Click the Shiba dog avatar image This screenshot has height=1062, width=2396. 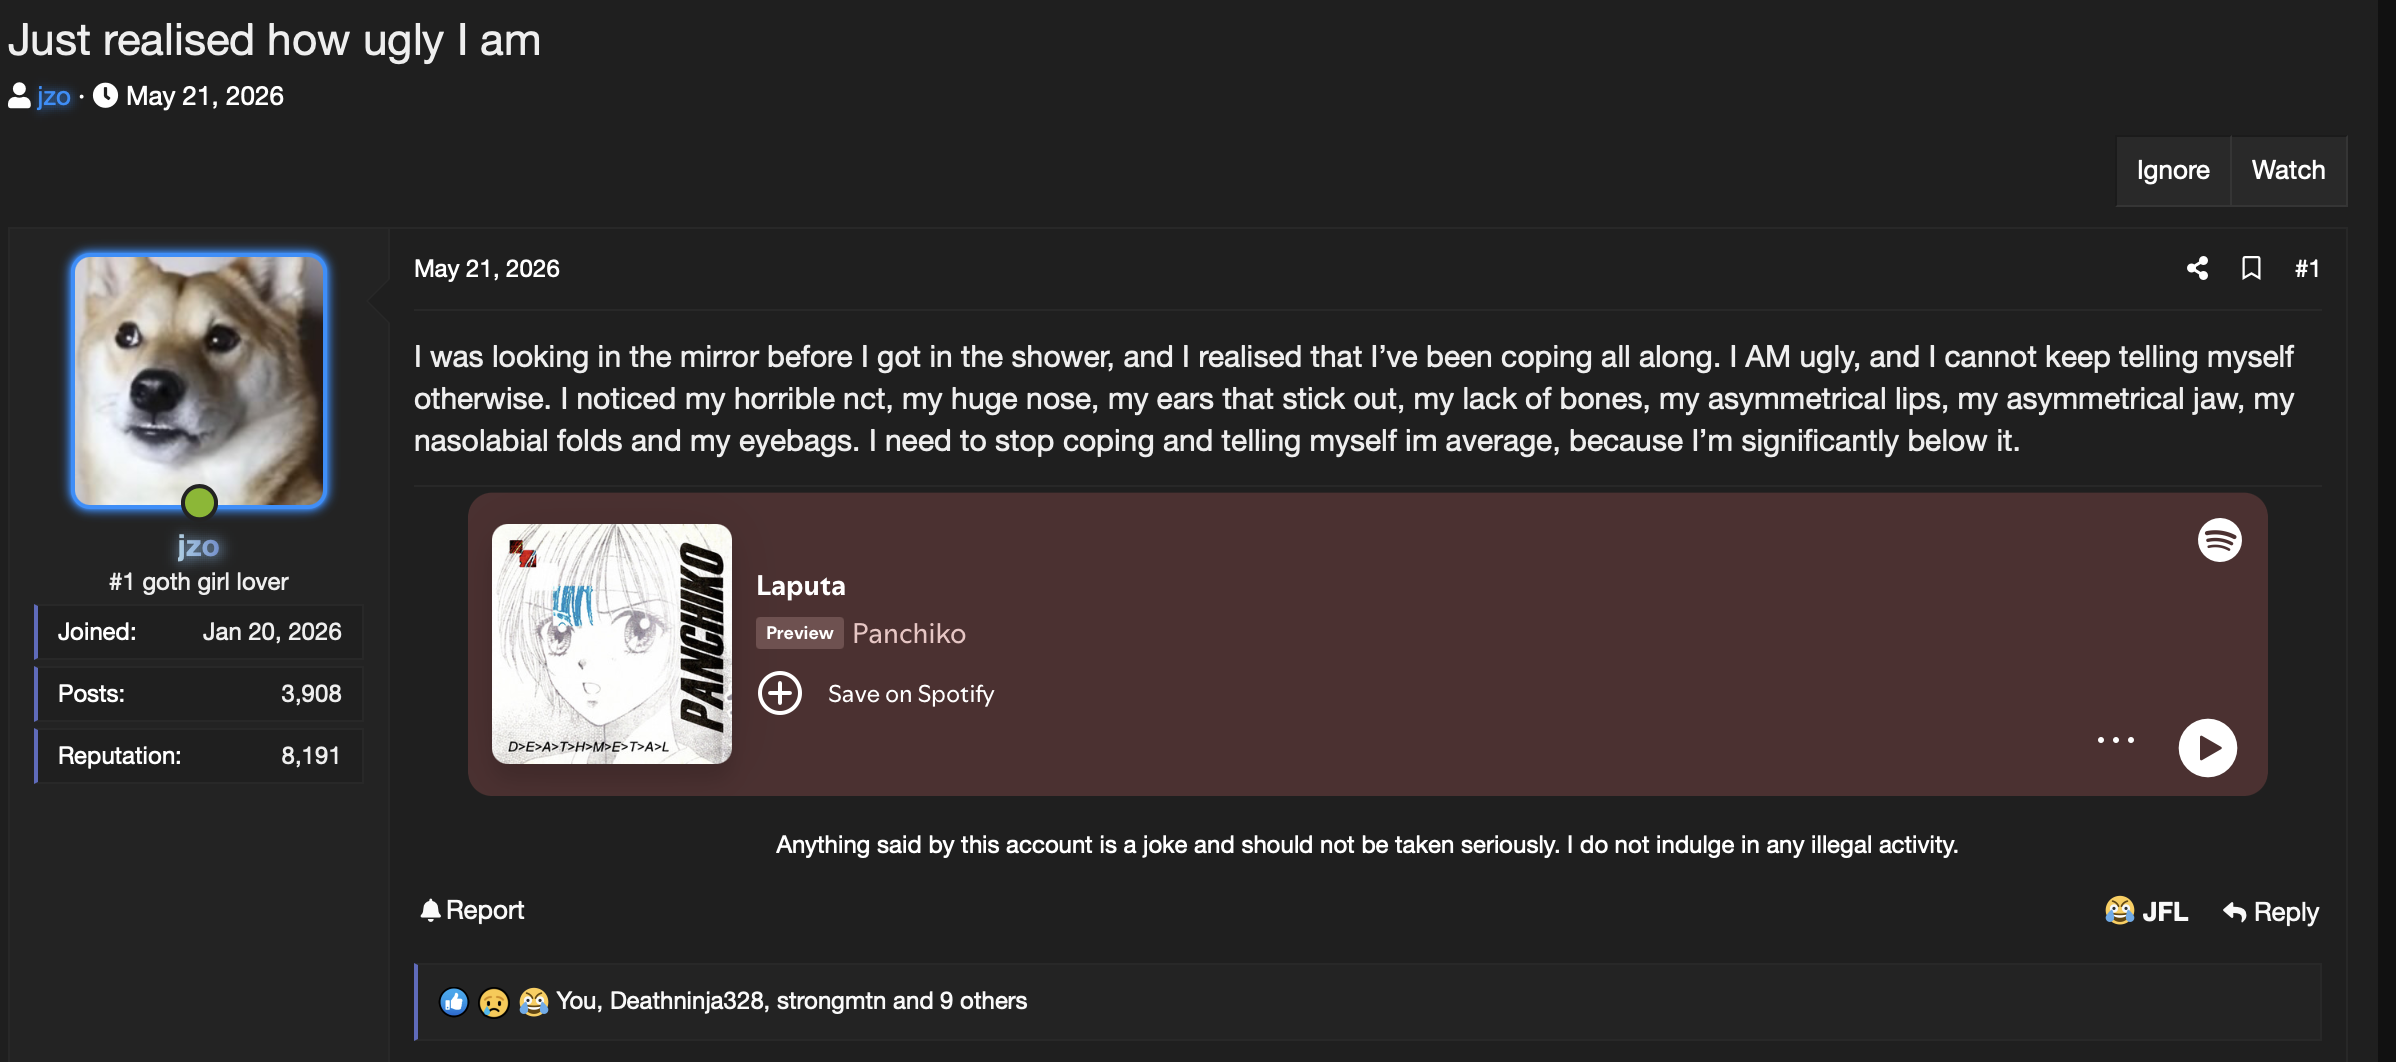199,380
